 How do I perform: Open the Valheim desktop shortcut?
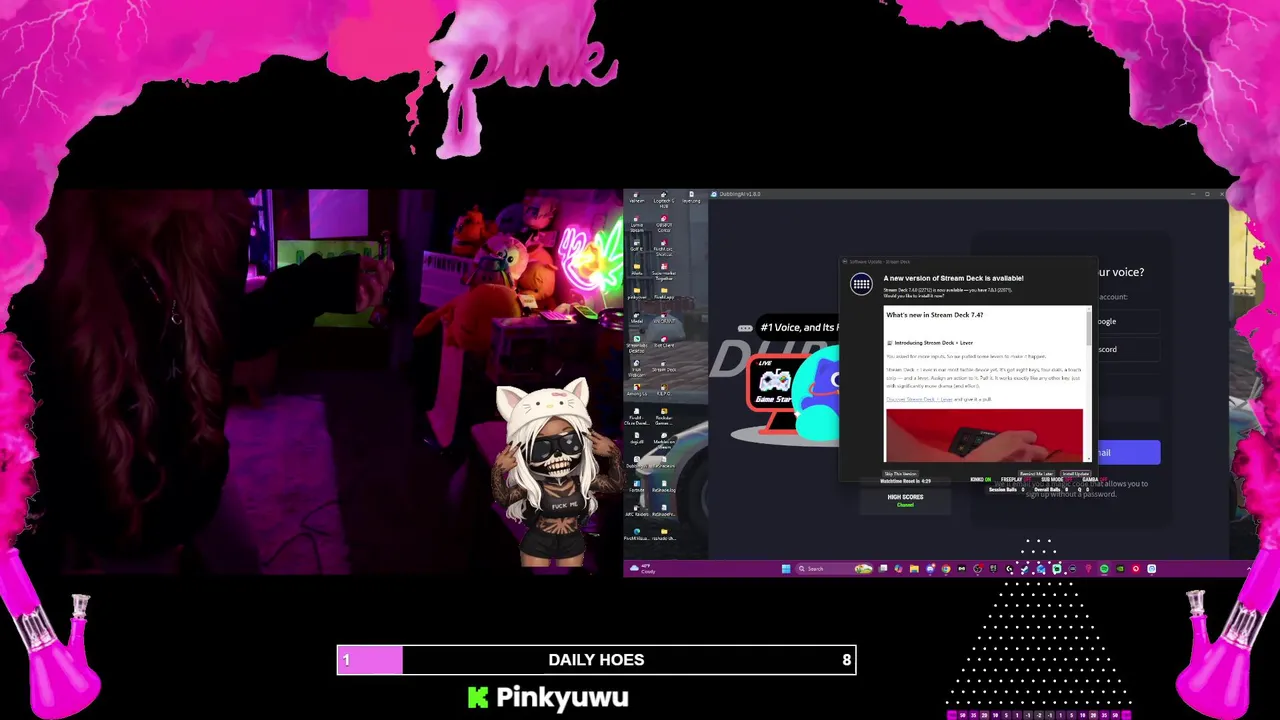click(x=636, y=198)
